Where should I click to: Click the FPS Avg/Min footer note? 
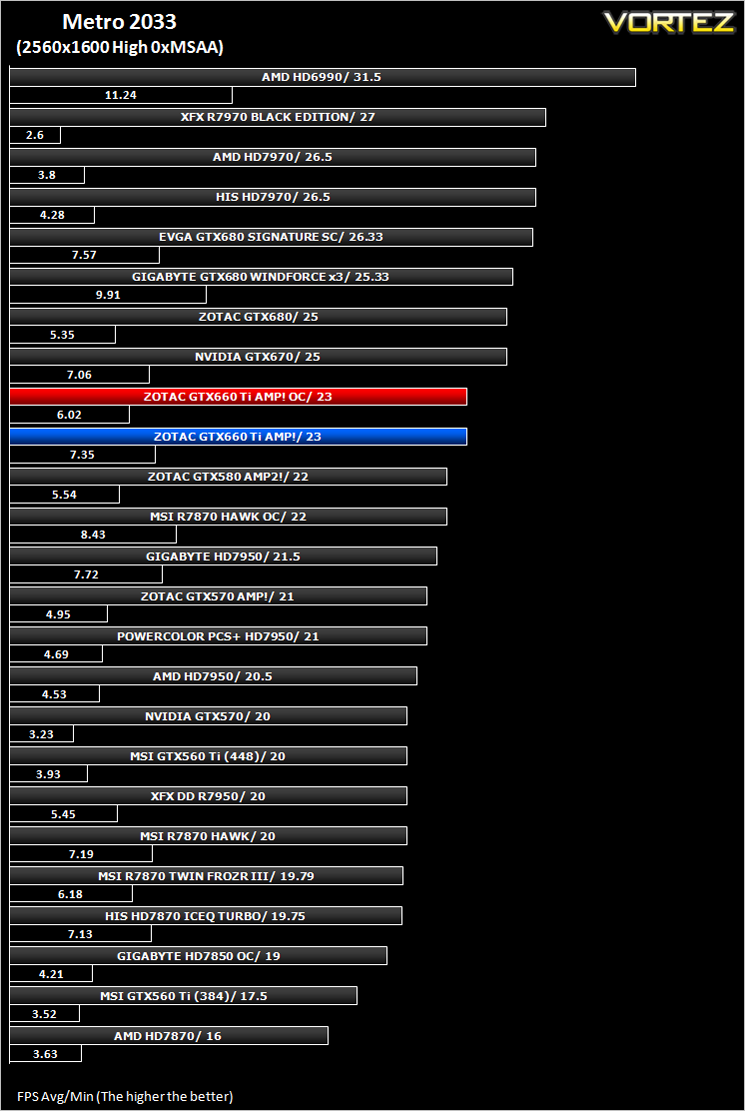[125, 1096]
